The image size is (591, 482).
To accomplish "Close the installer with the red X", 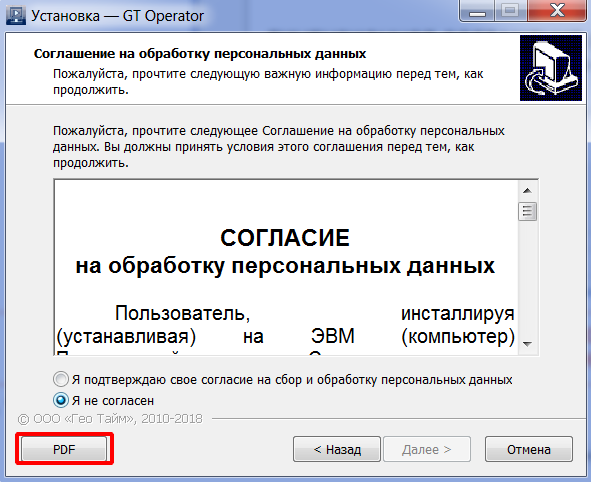I will [557, 11].
